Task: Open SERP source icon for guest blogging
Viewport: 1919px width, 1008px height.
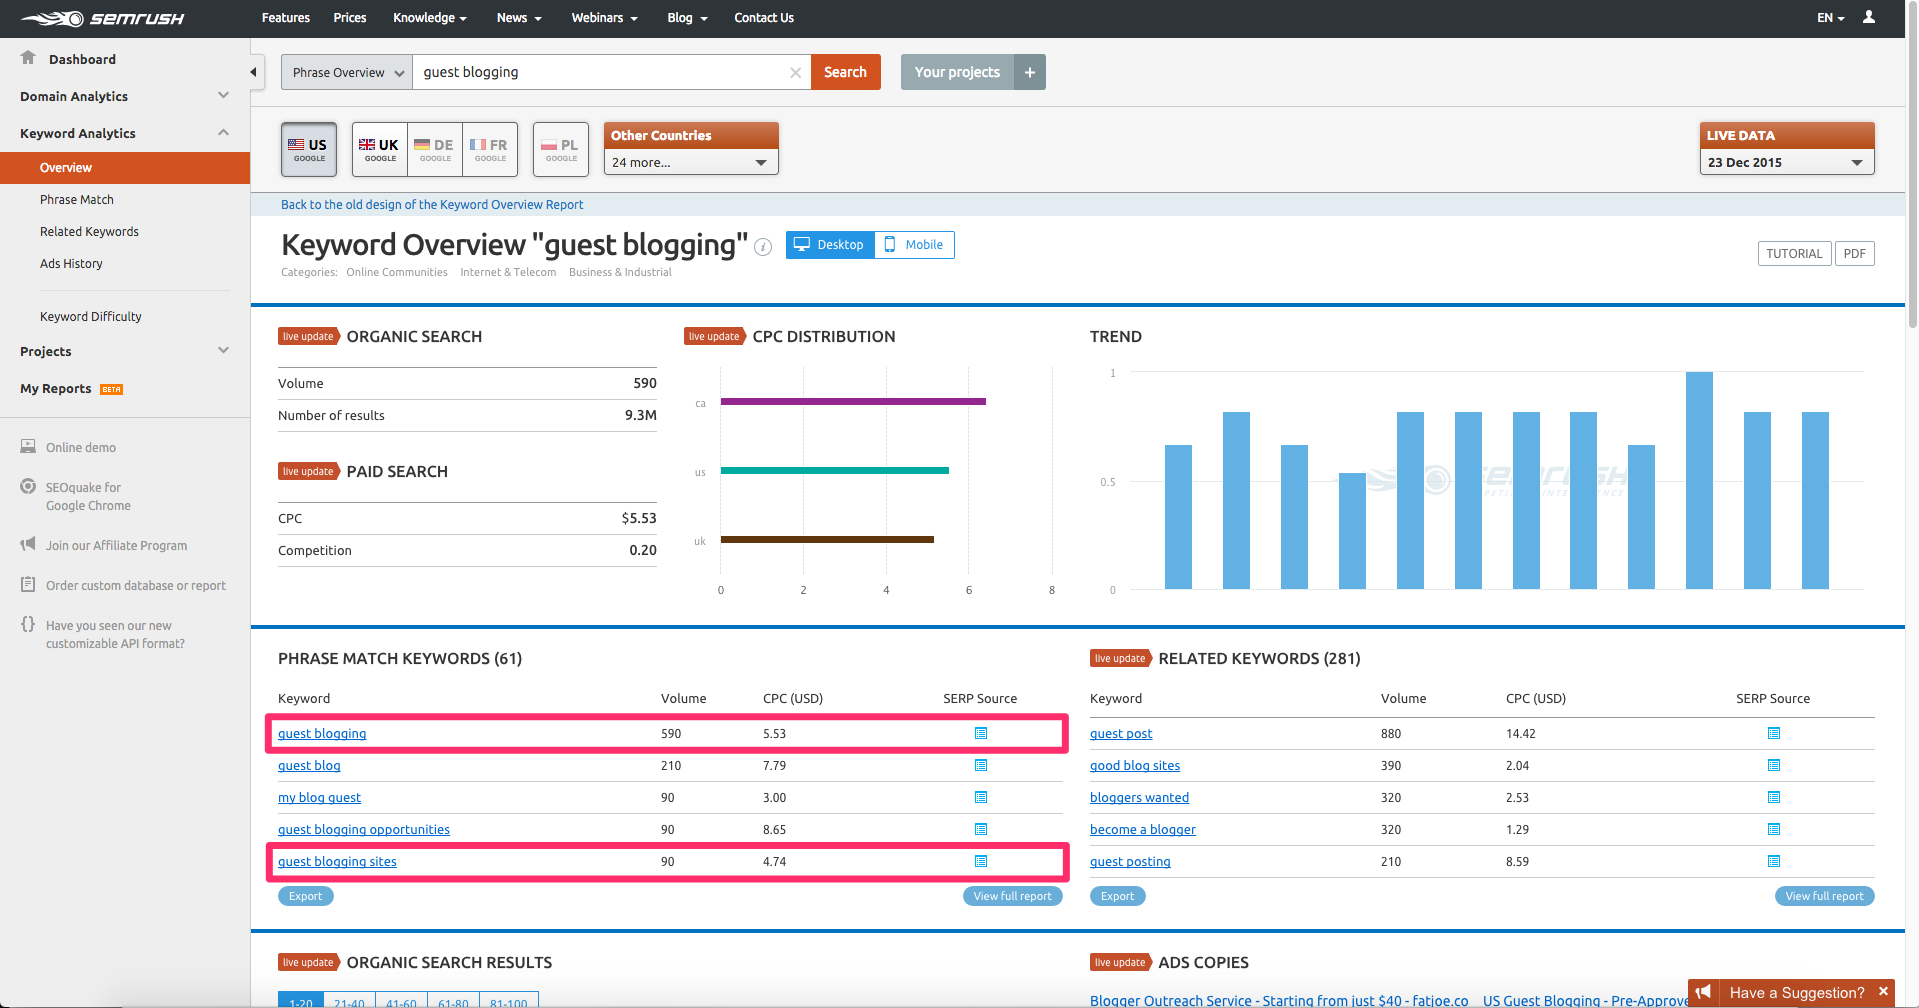Action: point(981,733)
